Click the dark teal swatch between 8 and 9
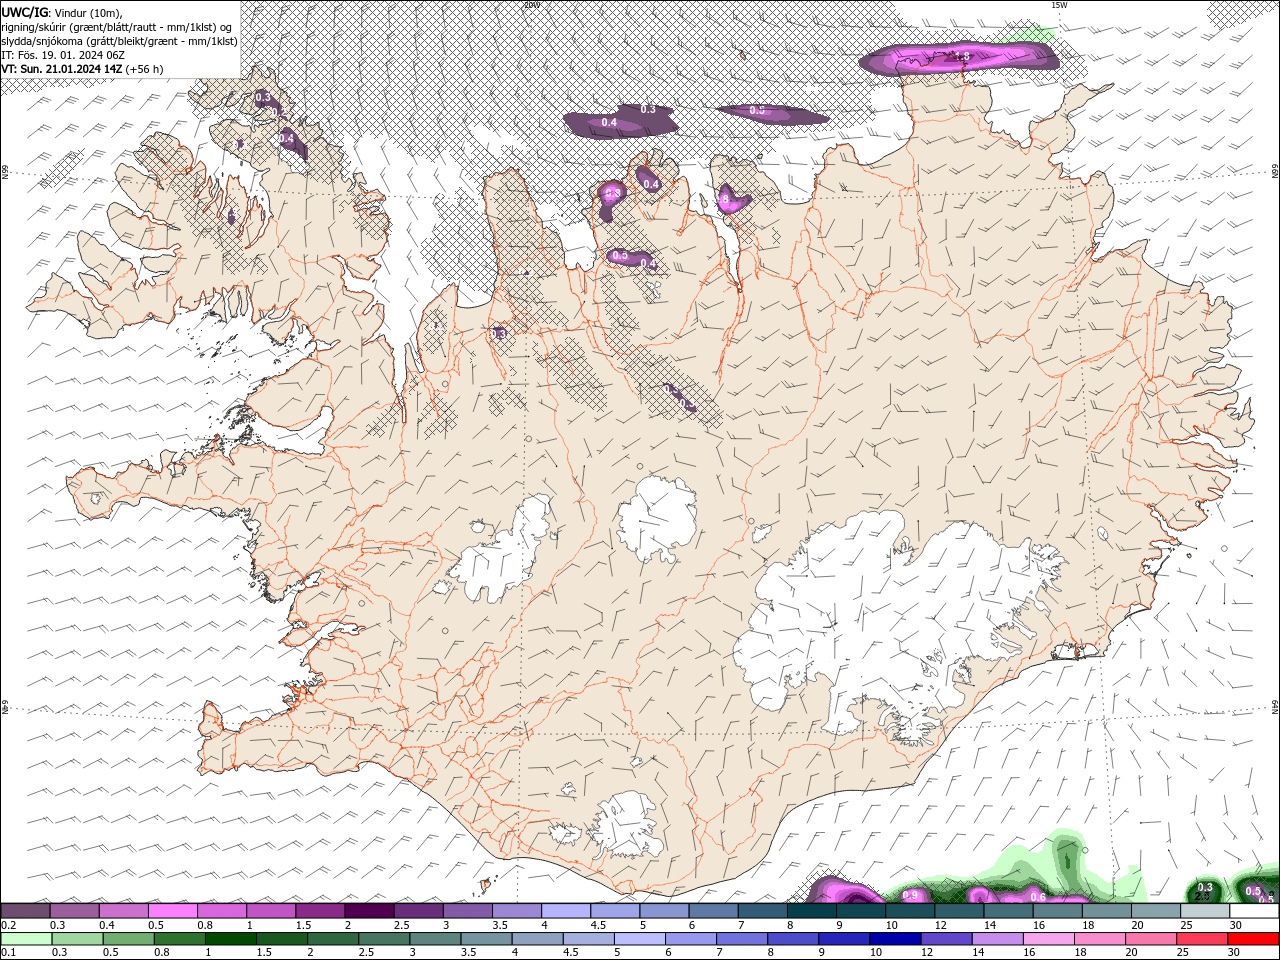Viewport: 1280px width, 960px height. pos(811,911)
